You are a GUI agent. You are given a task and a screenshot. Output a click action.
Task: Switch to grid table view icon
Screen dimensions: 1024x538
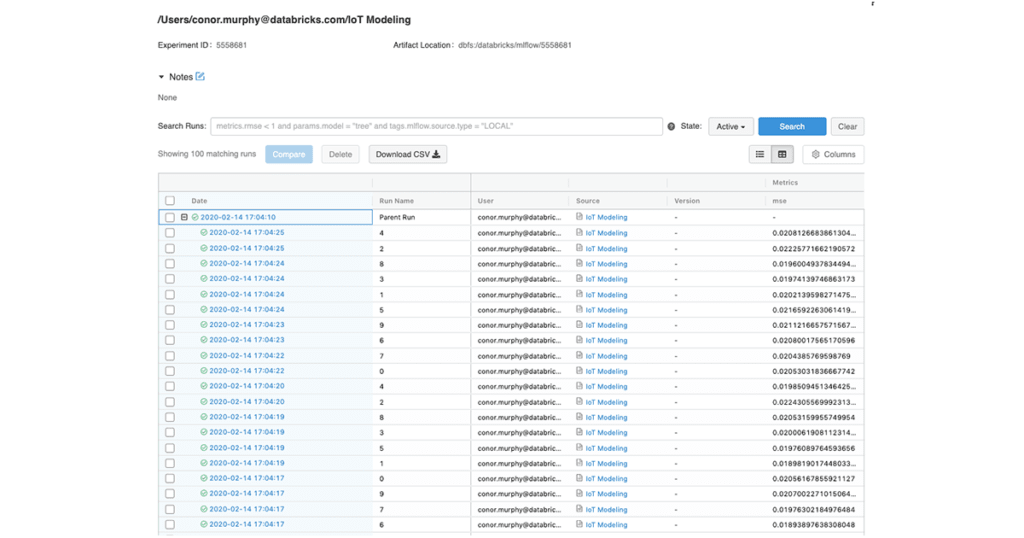pyautogui.click(x=782, y=155)
